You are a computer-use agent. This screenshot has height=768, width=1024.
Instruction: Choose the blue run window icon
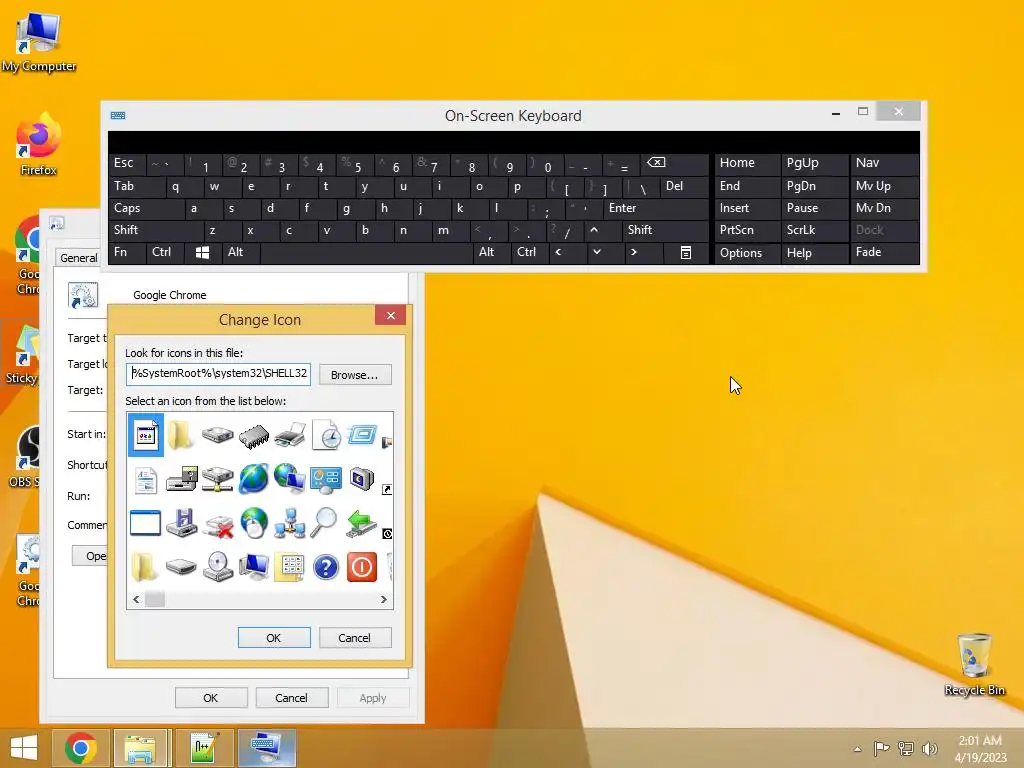pyautogui.click(x=362, y=434)
